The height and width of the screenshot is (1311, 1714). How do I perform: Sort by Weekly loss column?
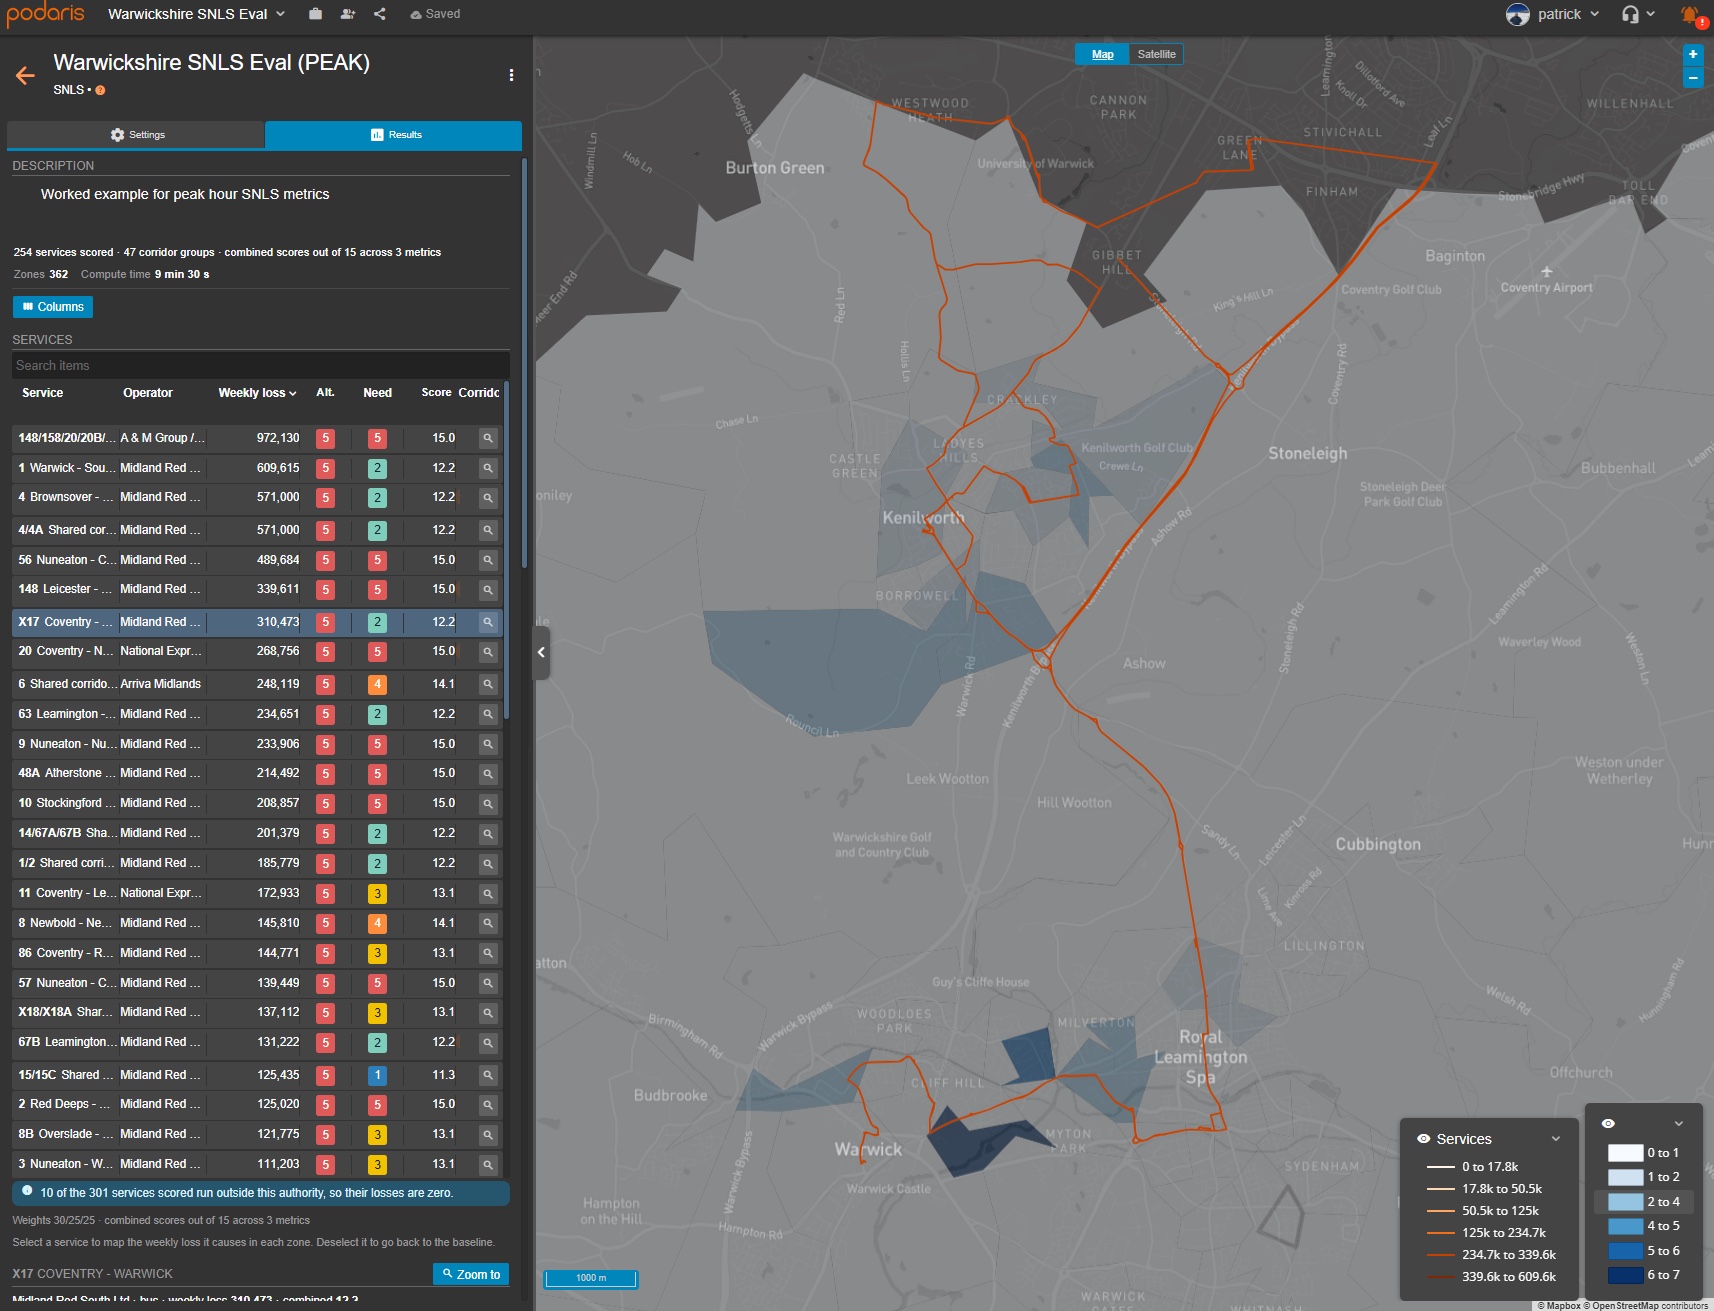257,393
